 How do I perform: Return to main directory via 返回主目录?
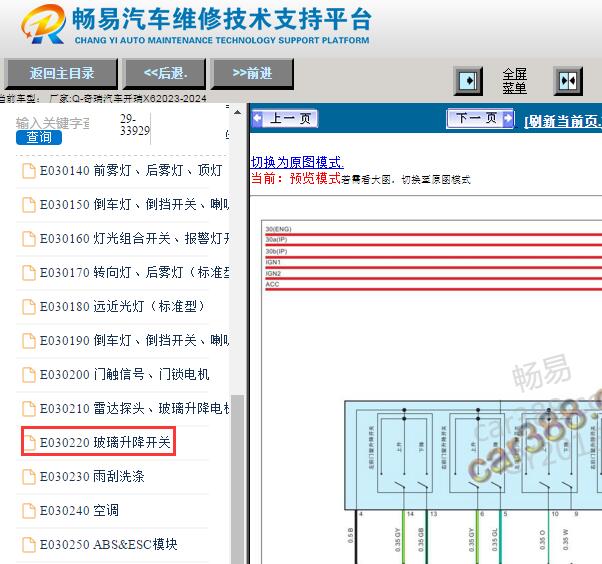[61, 73]
